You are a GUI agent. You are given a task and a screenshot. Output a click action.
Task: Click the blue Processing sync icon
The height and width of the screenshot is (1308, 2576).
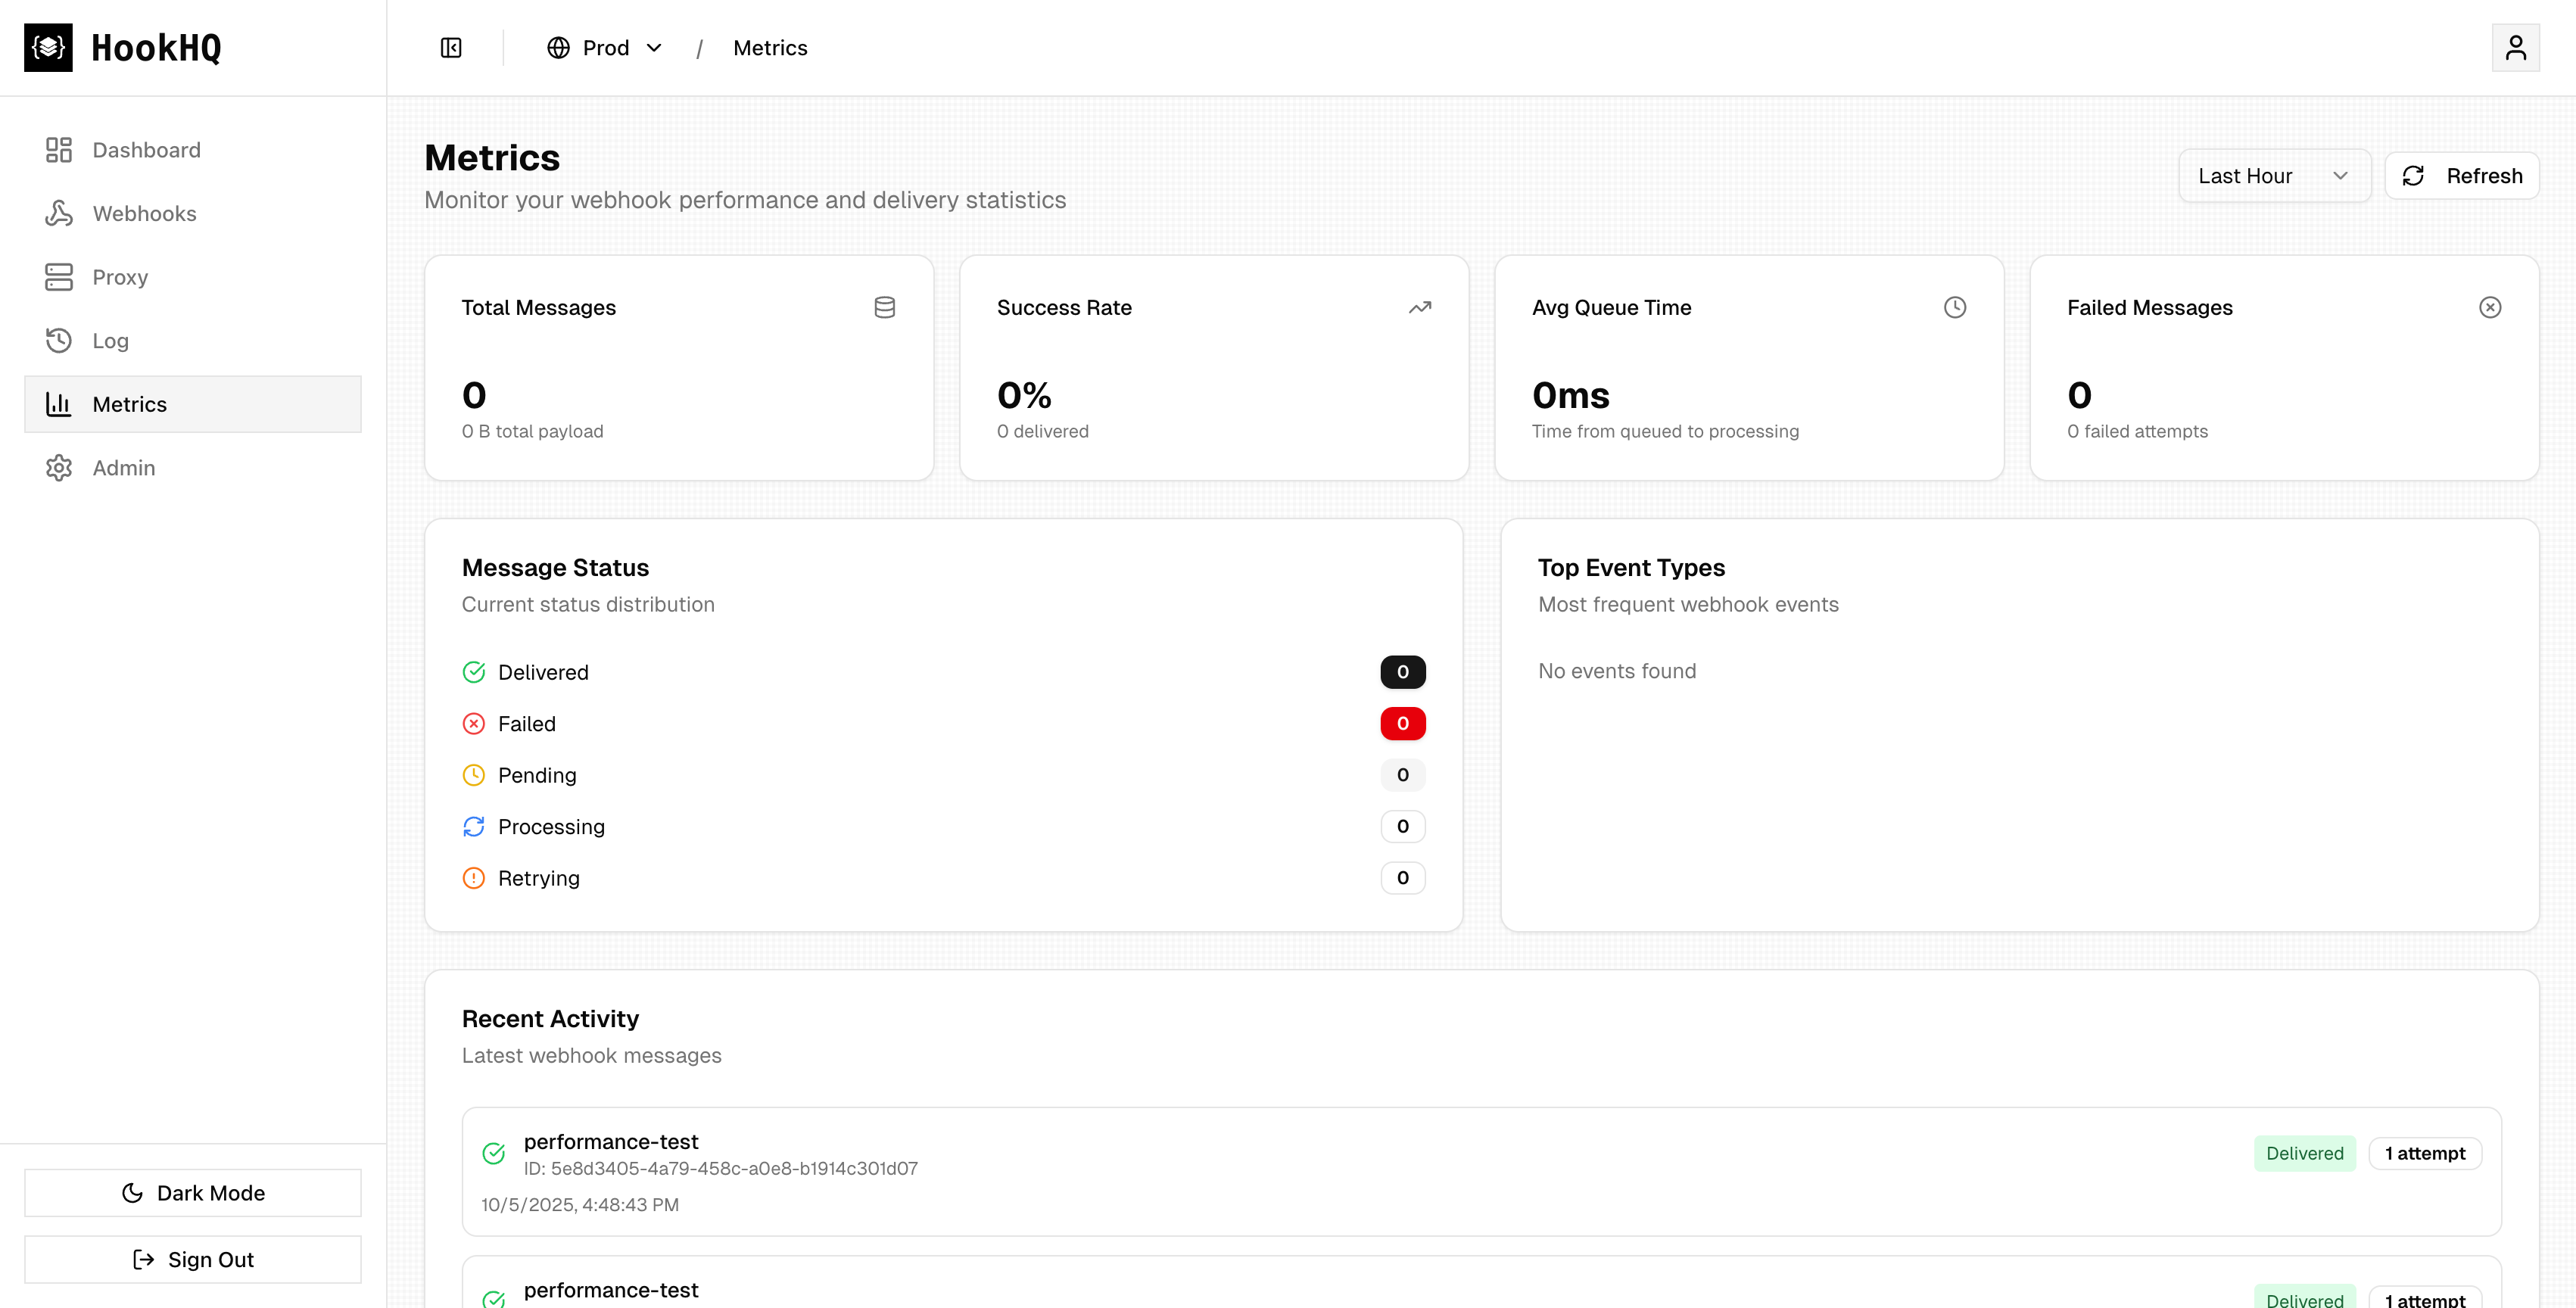coord(474,827)
